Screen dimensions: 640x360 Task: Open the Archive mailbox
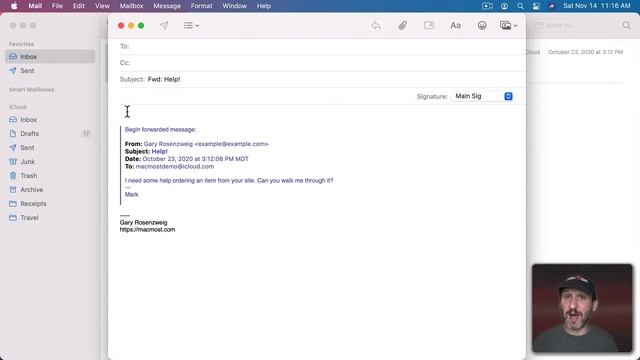click(50, 190)
